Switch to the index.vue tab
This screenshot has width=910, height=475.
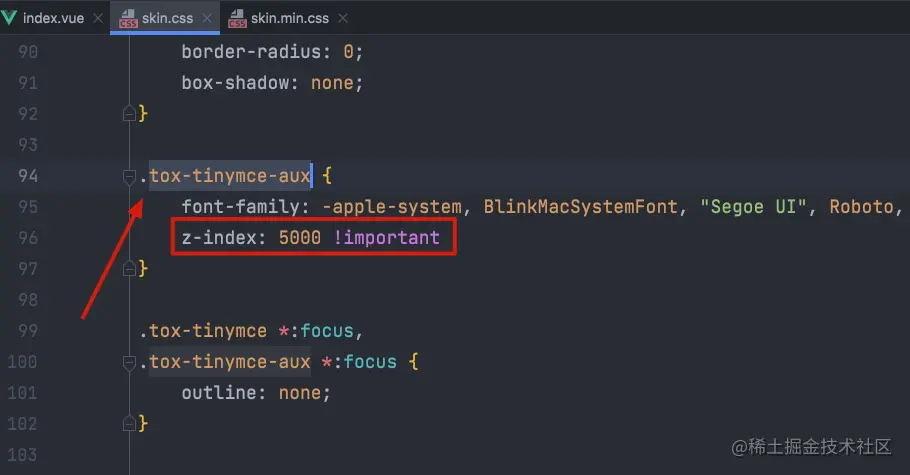pyautogui.click(x=53, y=18)
